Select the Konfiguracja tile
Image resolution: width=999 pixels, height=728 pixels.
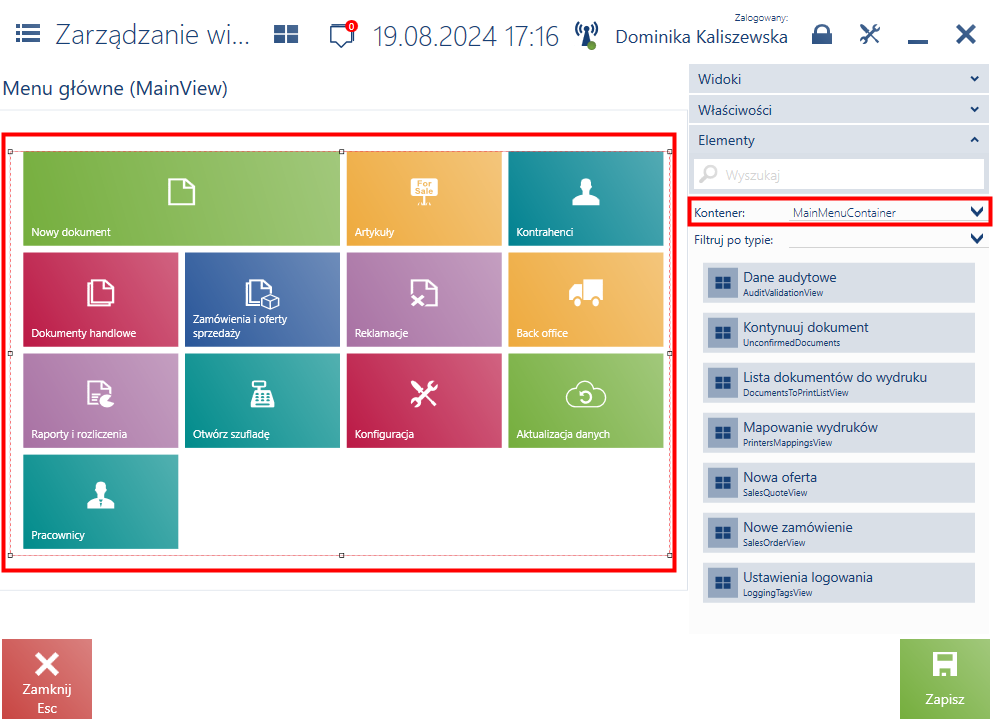(424, 401)
